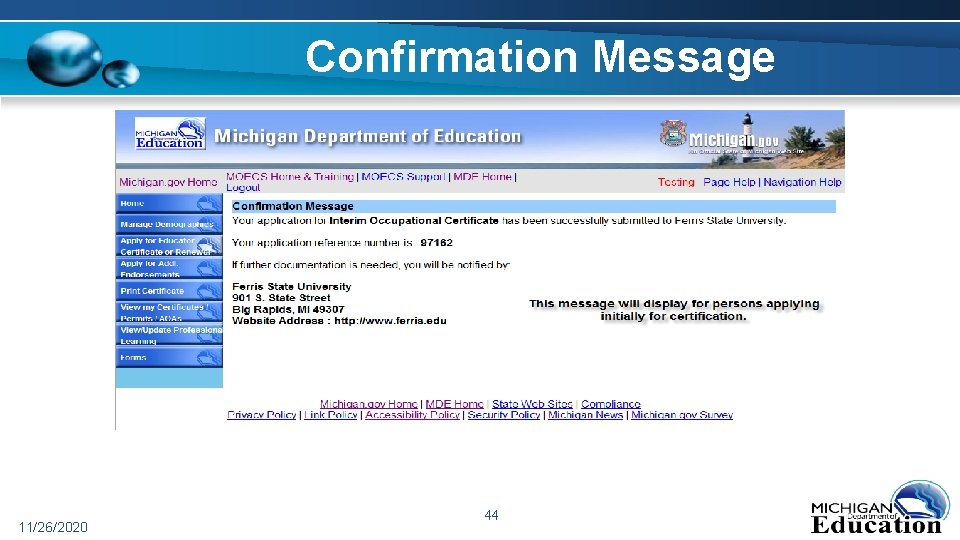Click the slide number 44
Screen dimensions: 960x540
coord(491,516)
